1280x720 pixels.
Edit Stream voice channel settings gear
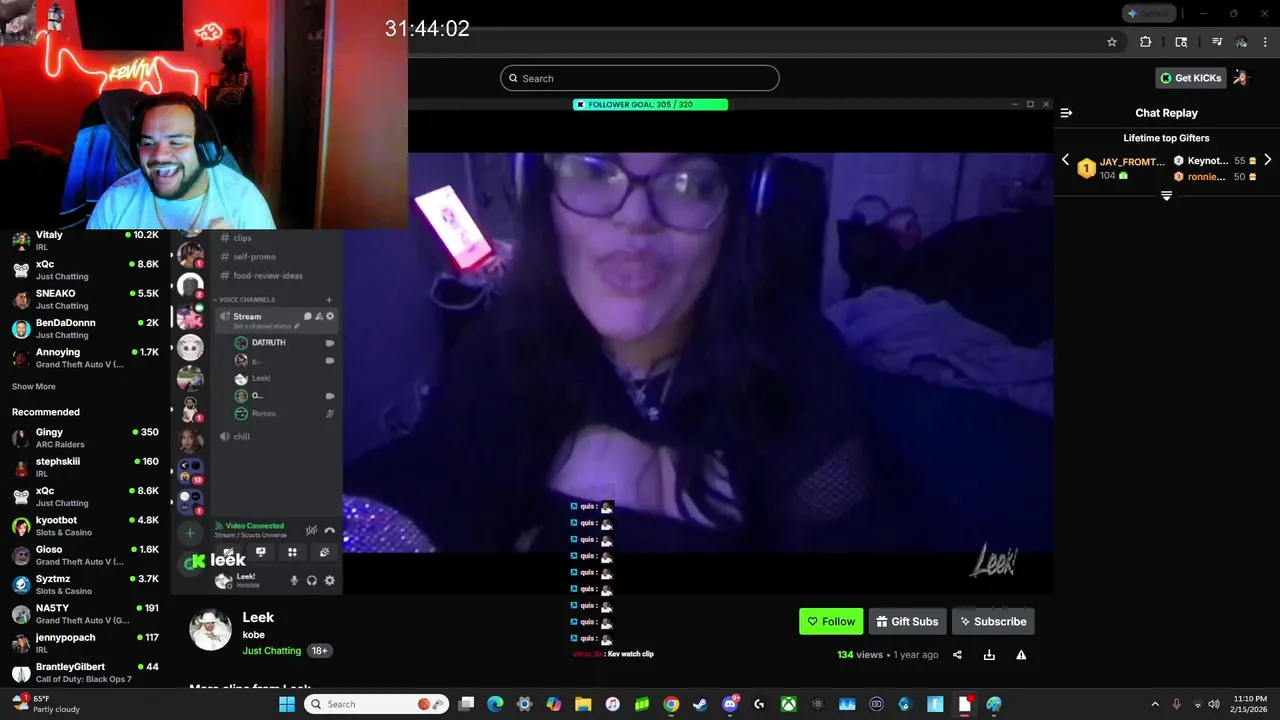(330, 316)
